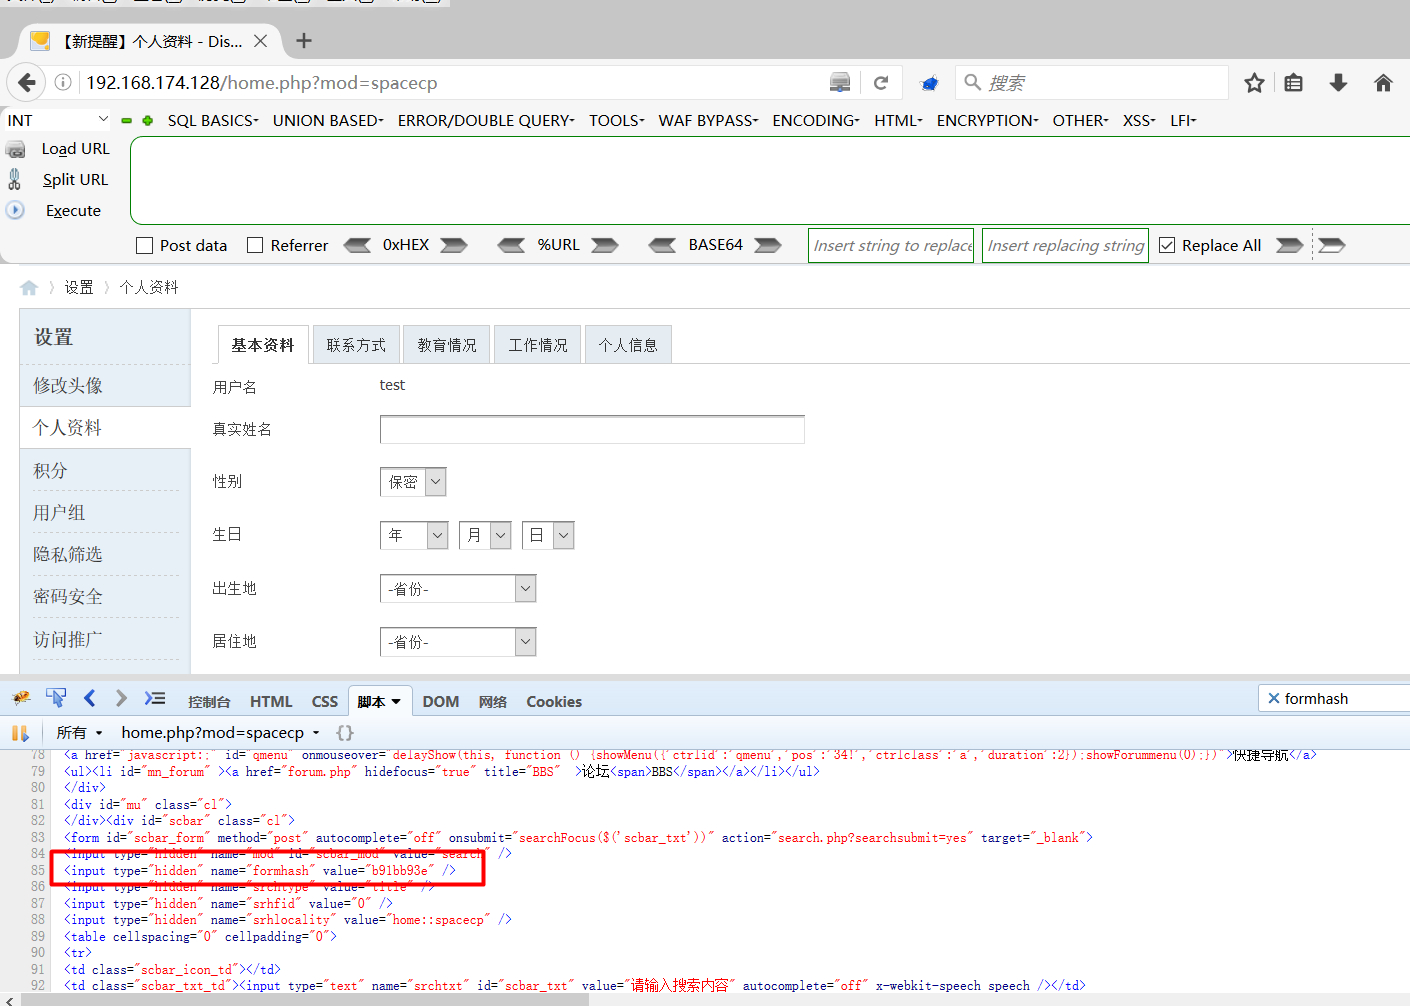Open the birthday 年 dropdown

tap(414, 536)
